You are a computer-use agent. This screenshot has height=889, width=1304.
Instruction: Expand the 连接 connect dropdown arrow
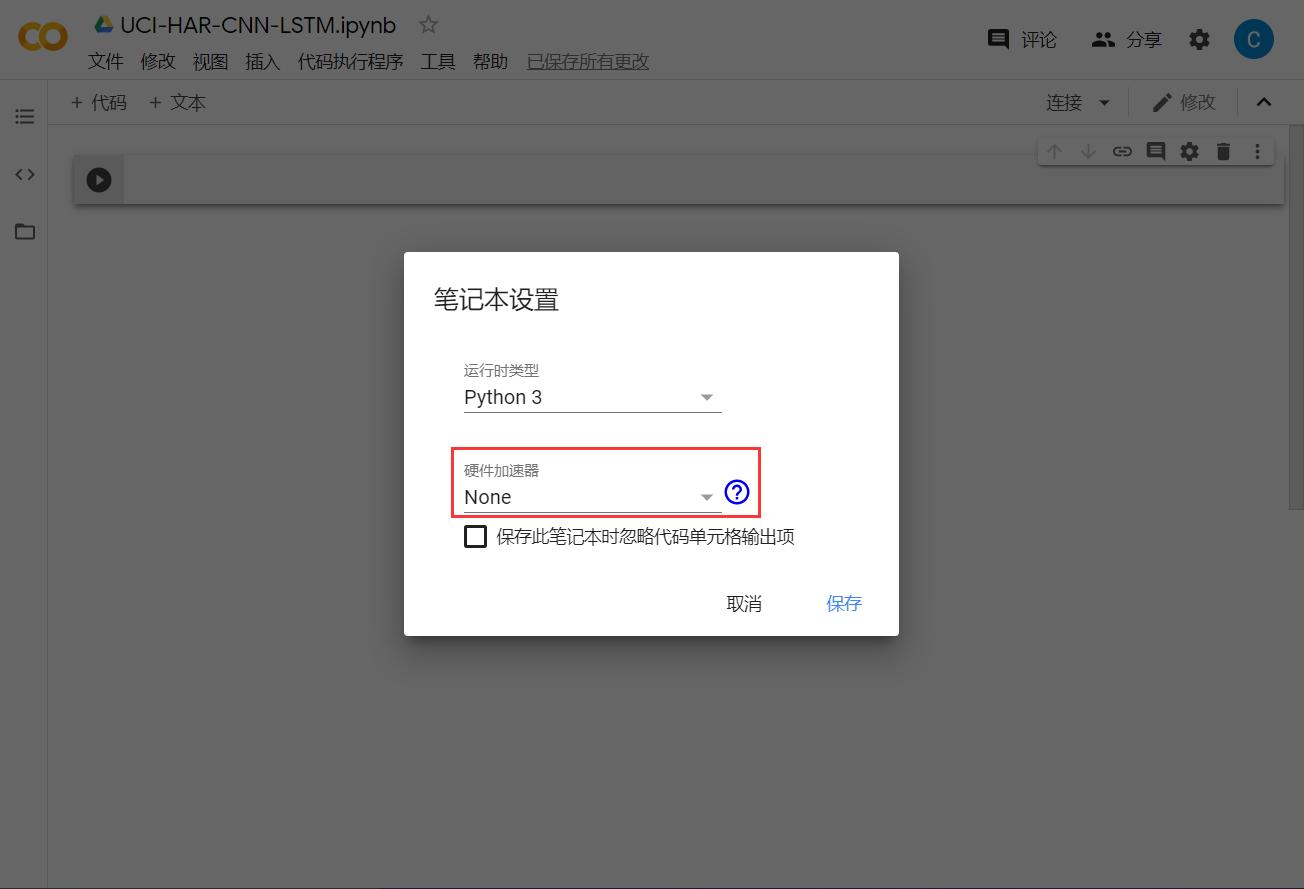click(x=1104, y=102)
